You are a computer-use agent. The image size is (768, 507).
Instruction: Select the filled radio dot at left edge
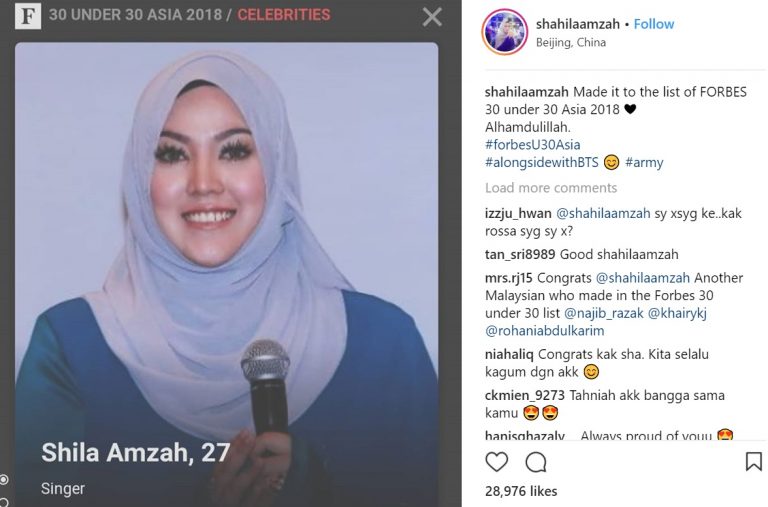click(x=3, y=479)
